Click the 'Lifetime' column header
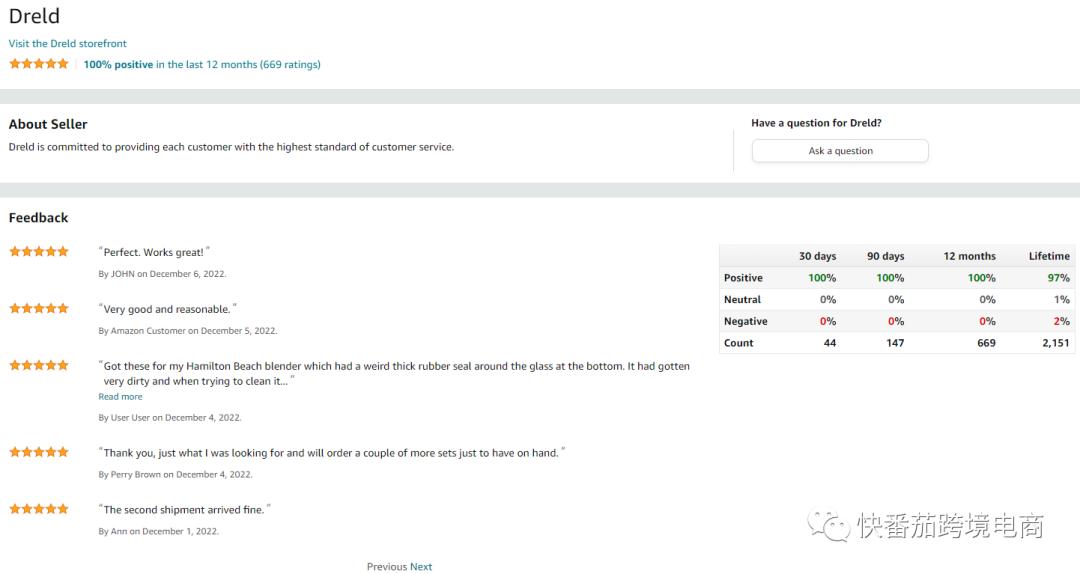 (x=1049, y=256)
